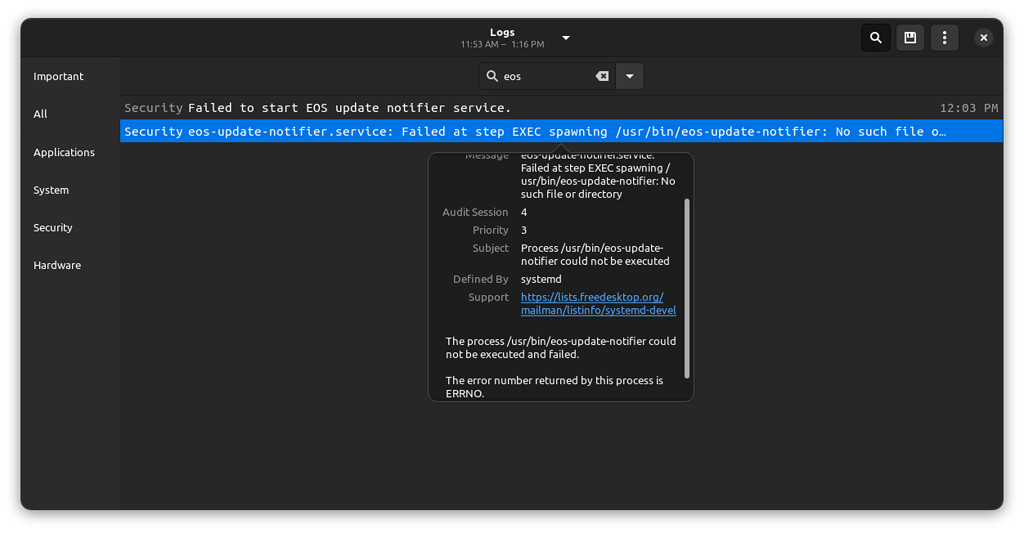
Task: Open the System logs category
Action: [x=51, y=190]
